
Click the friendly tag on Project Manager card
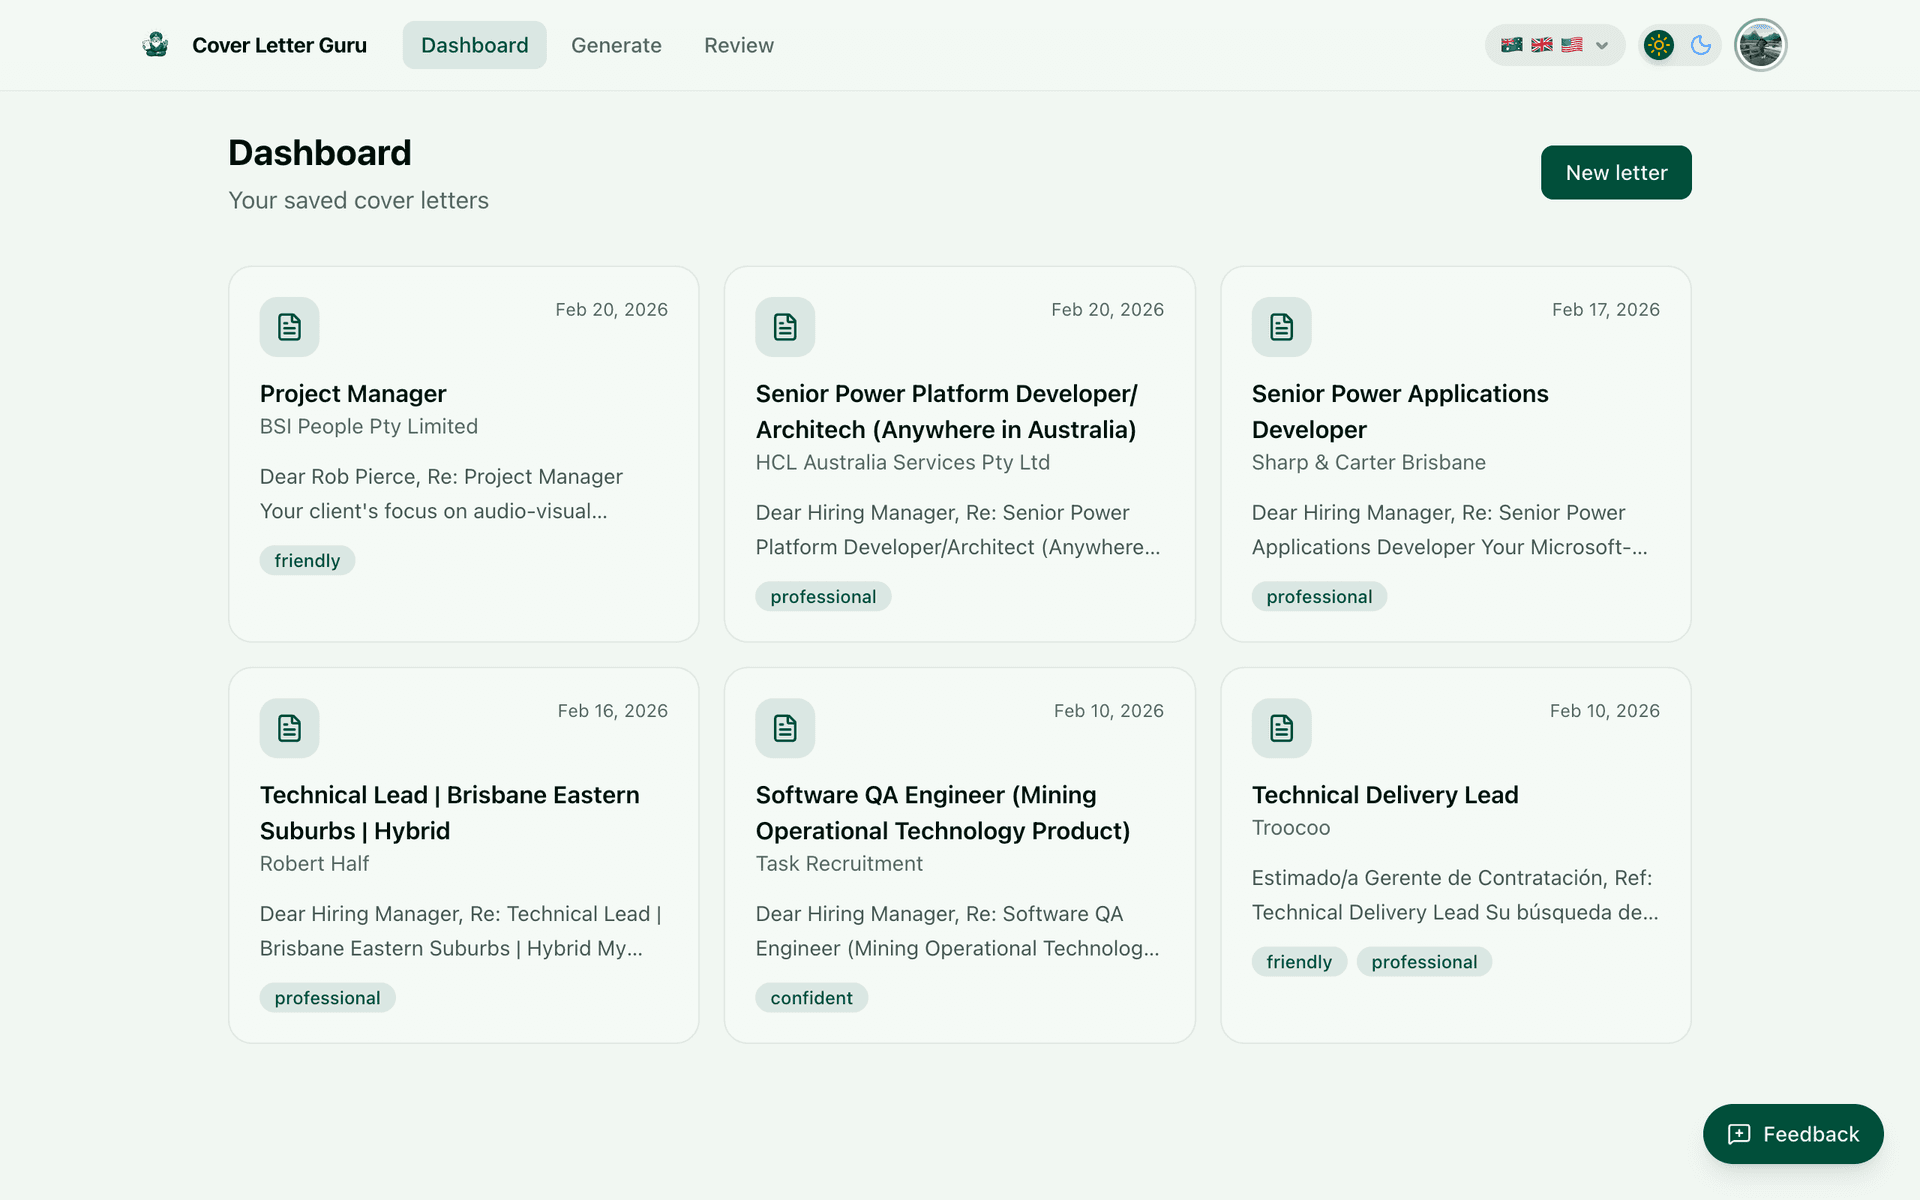click(307, 561)
